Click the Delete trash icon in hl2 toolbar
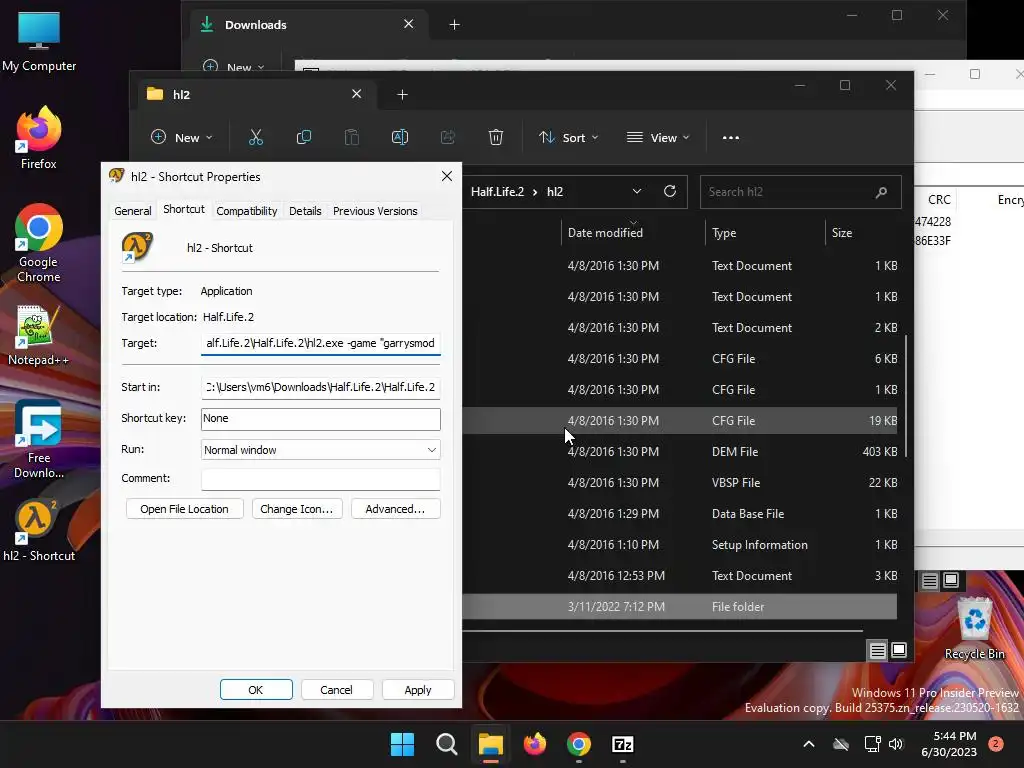 tap(496, 137)
